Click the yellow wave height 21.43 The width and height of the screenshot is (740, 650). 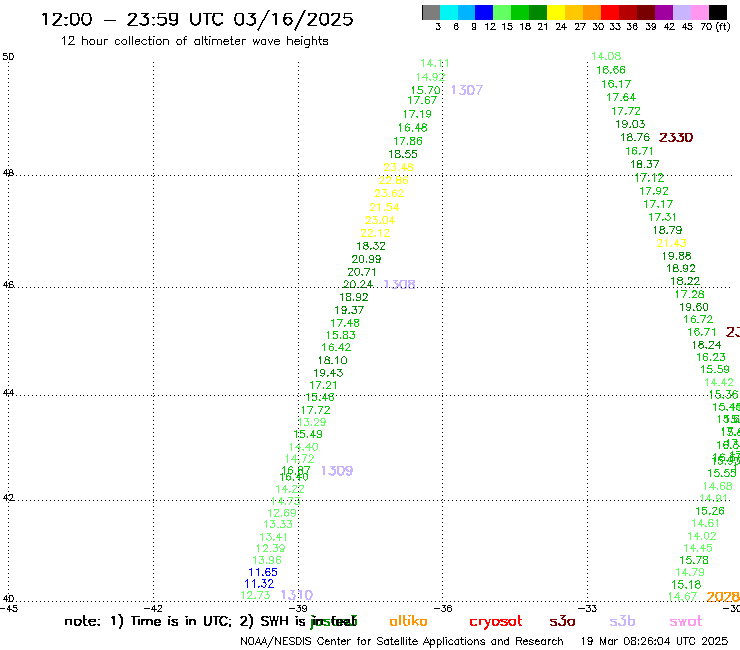pos(672,243)
